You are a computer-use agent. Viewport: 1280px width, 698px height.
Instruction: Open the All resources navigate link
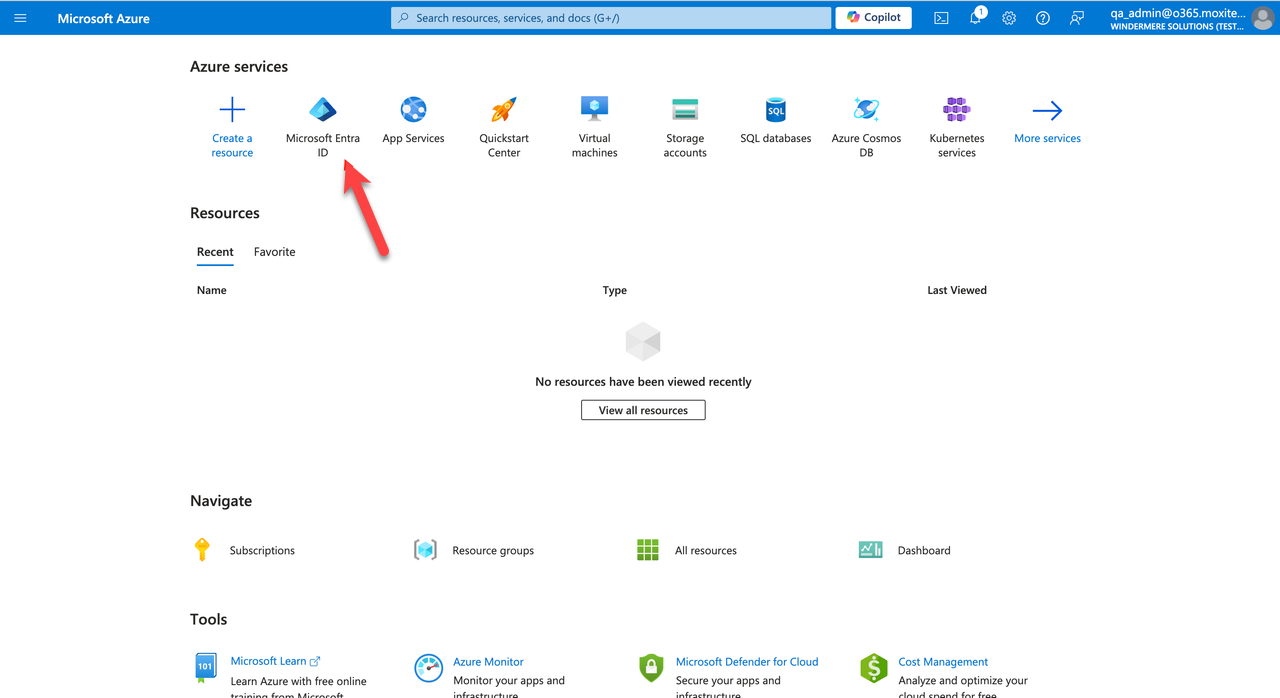(706, 550)
